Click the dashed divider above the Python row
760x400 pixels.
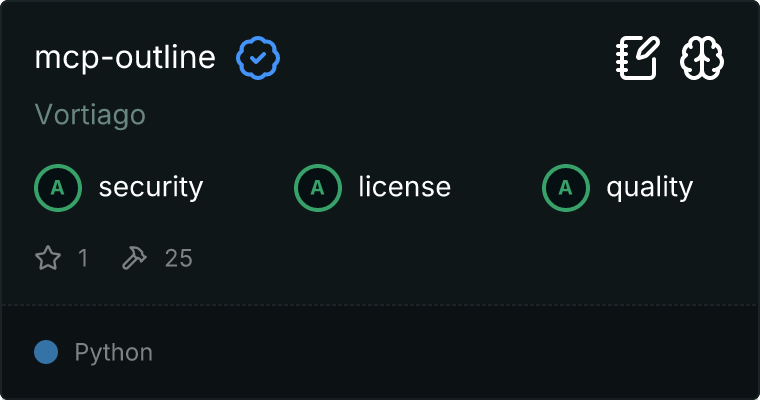(380, 304)
